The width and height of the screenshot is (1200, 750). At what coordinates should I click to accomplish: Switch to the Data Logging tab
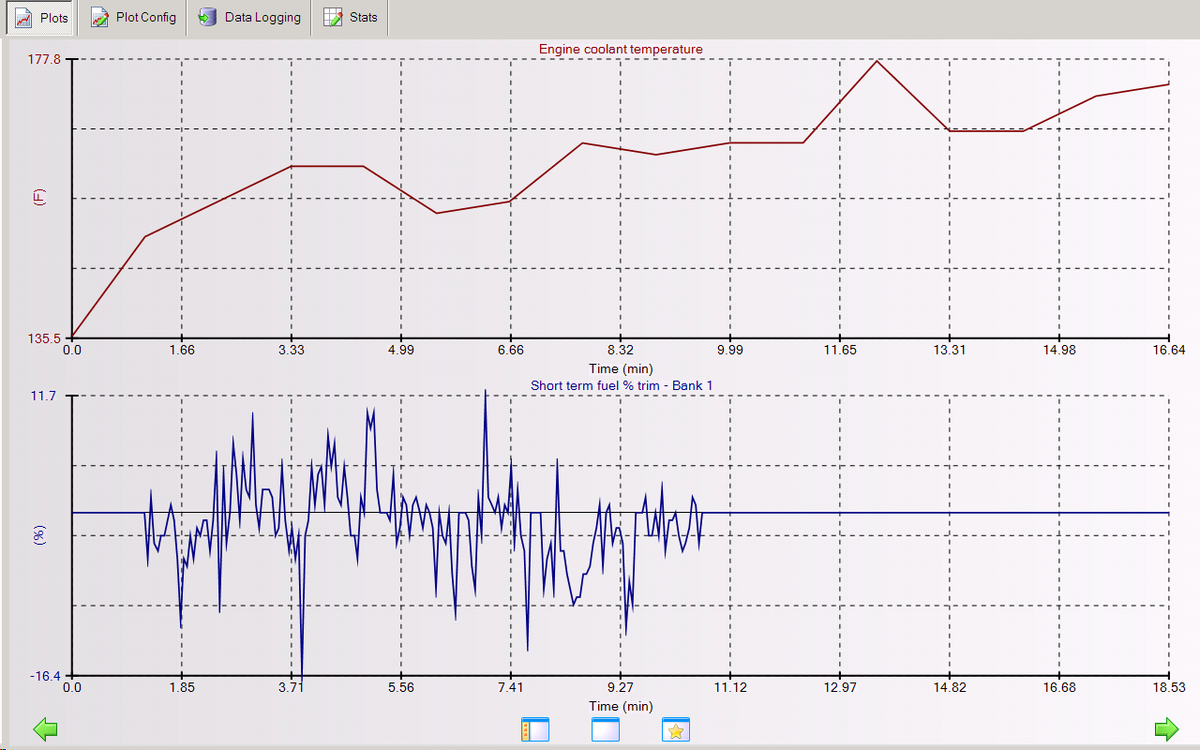click(262, 17)
